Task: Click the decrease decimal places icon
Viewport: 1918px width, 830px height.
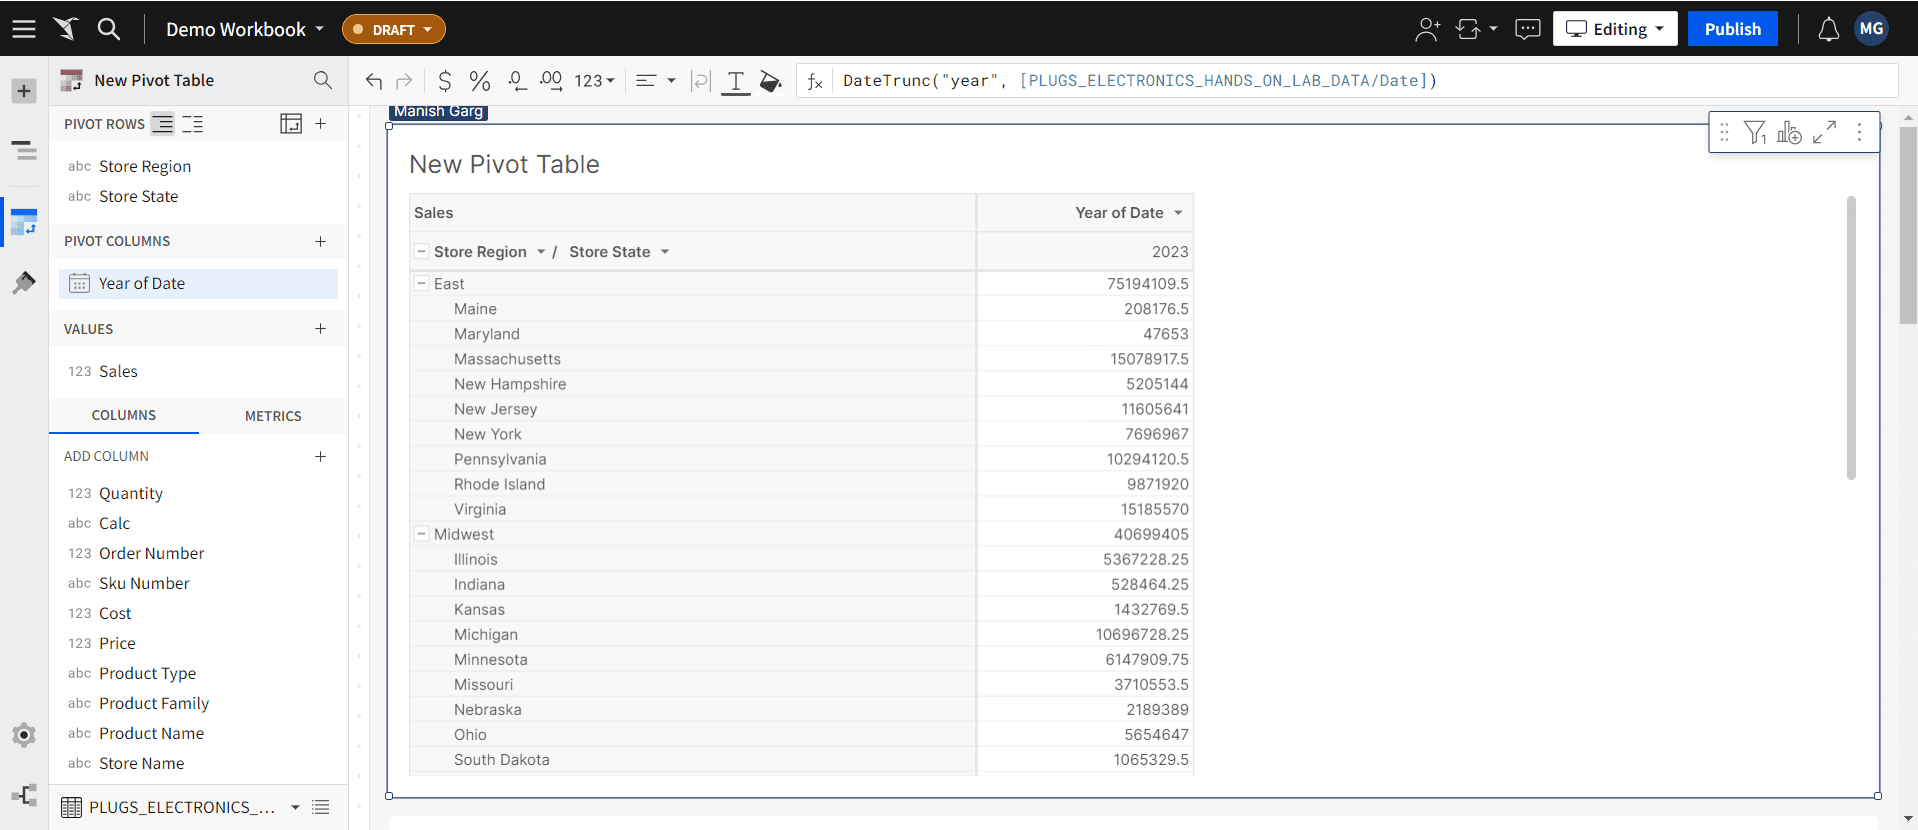Action: tap(516, 81)
